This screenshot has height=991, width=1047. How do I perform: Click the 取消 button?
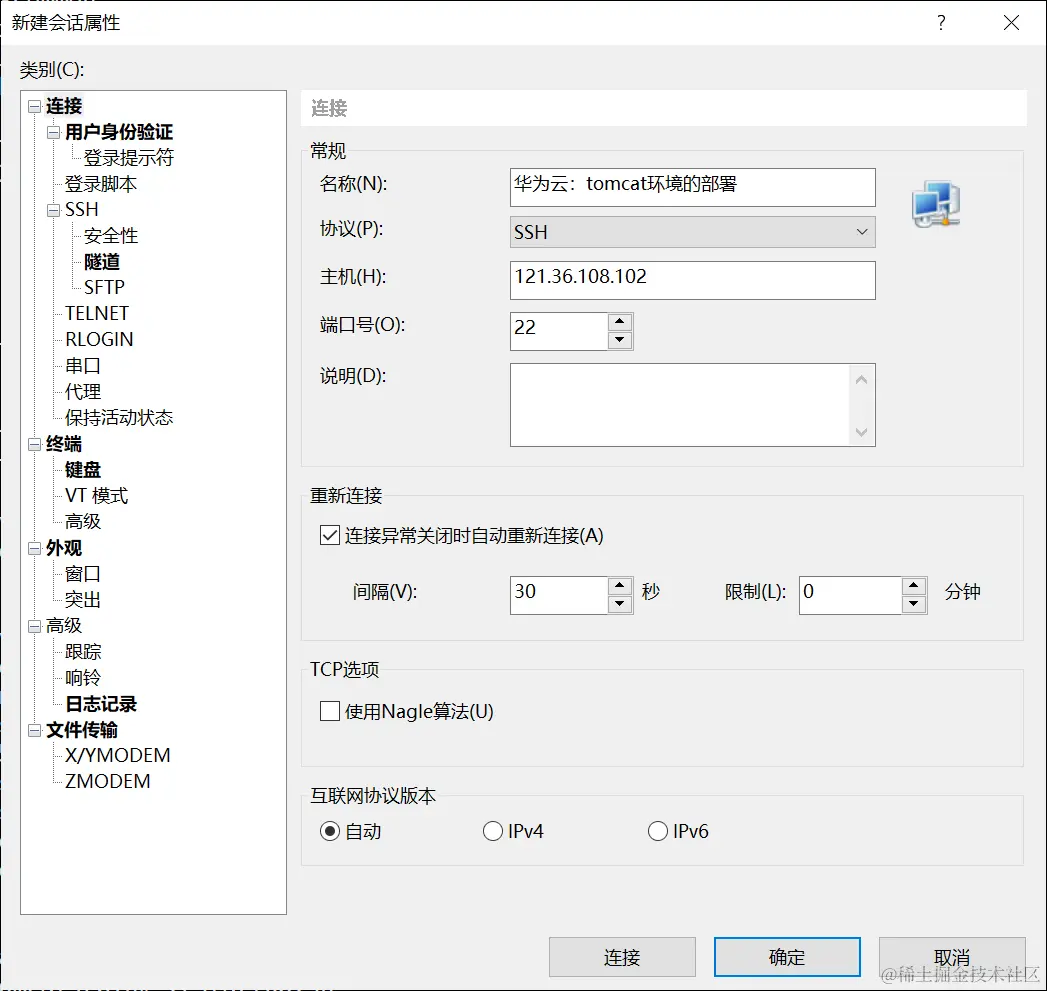tap(950, 956)
